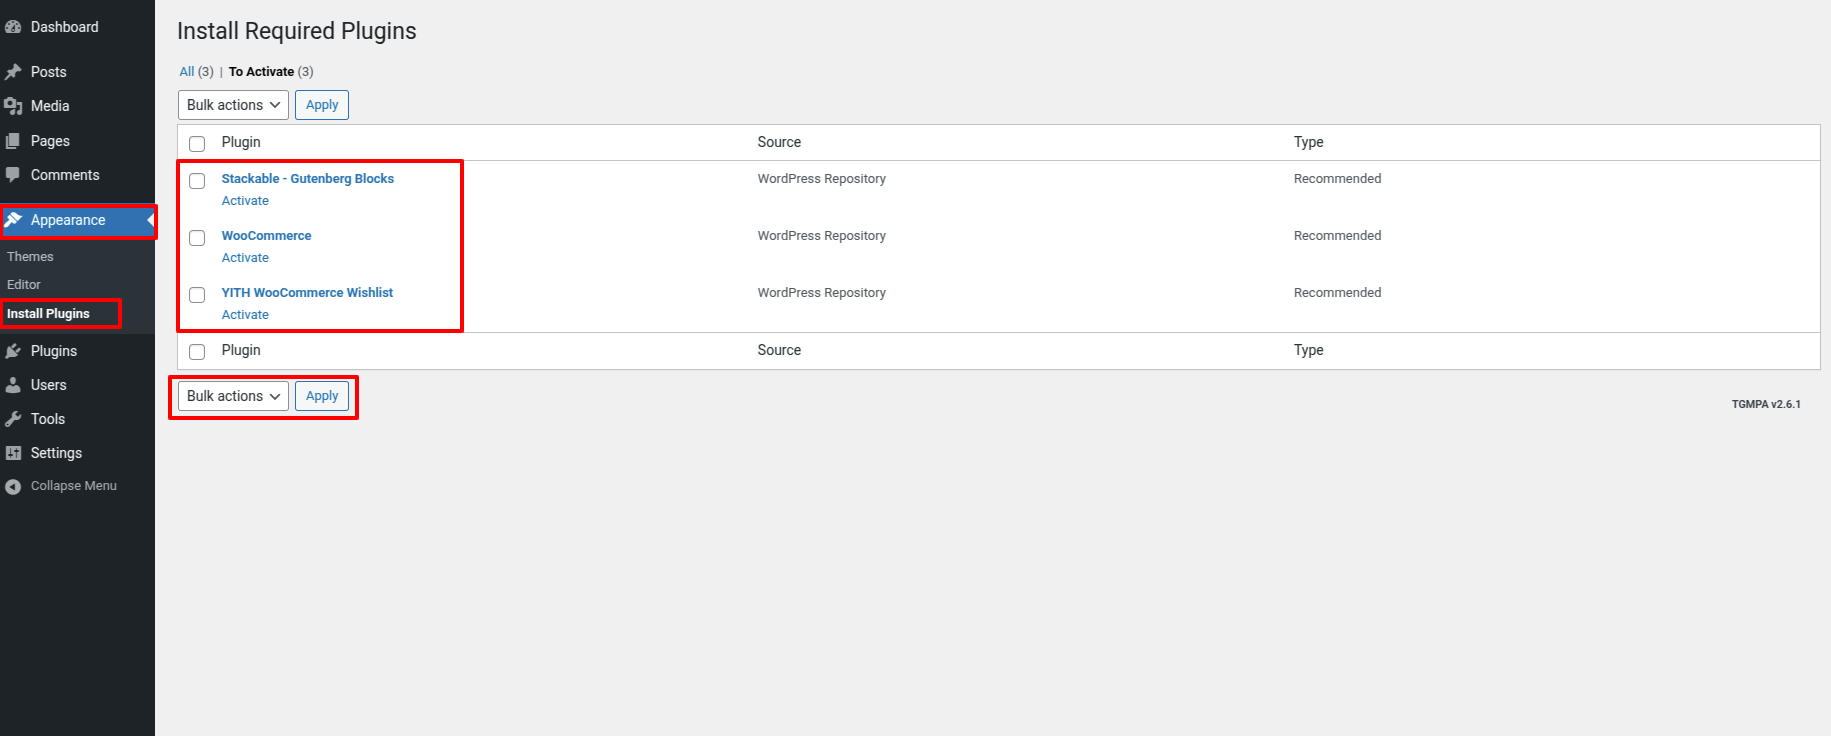Click the Source column label in footer
The height and width of the screenshot is (736, 1831).
(x=779, y=350)
